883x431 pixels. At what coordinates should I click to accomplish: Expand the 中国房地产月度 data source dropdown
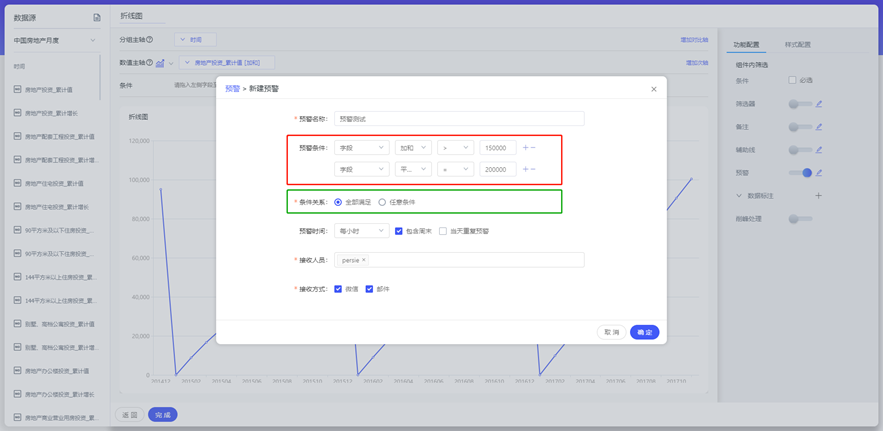click(93, 41)
